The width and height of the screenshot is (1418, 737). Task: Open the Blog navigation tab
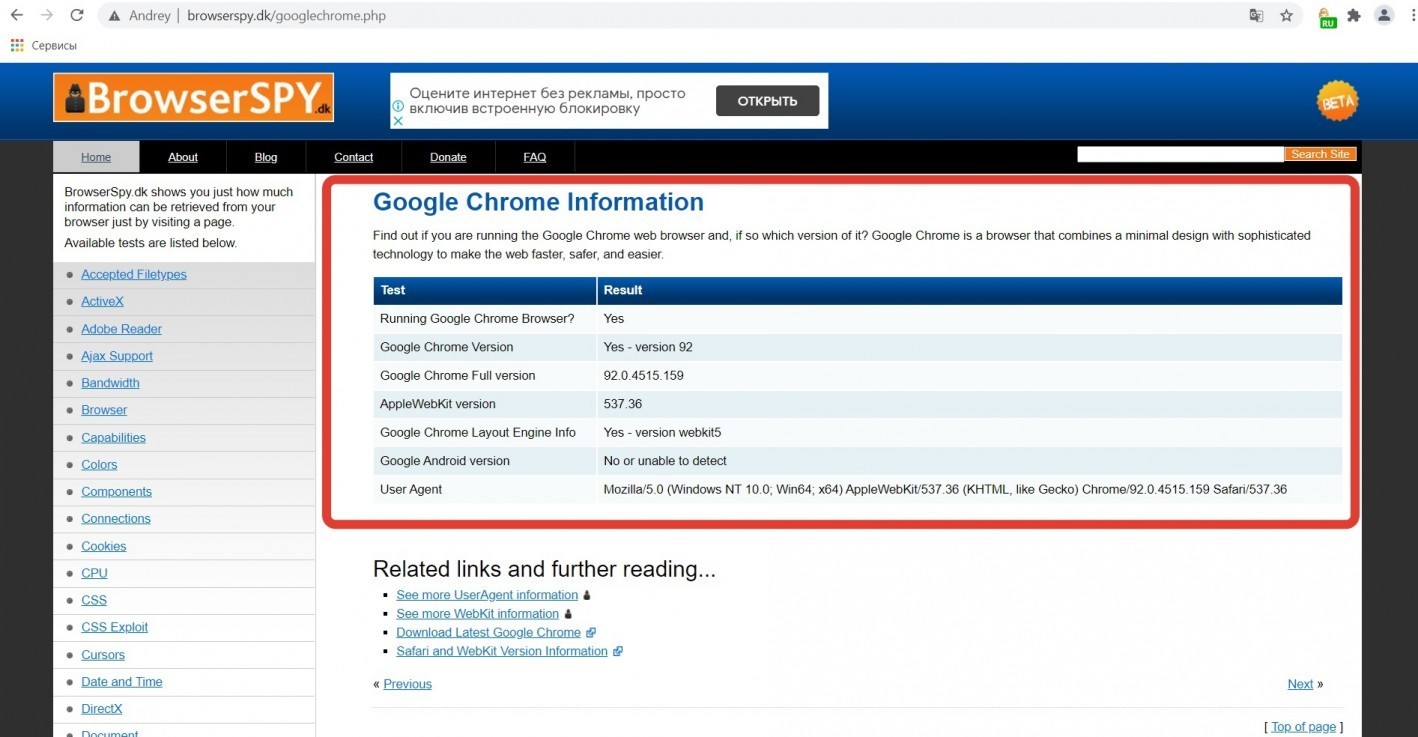click(266, 157)
